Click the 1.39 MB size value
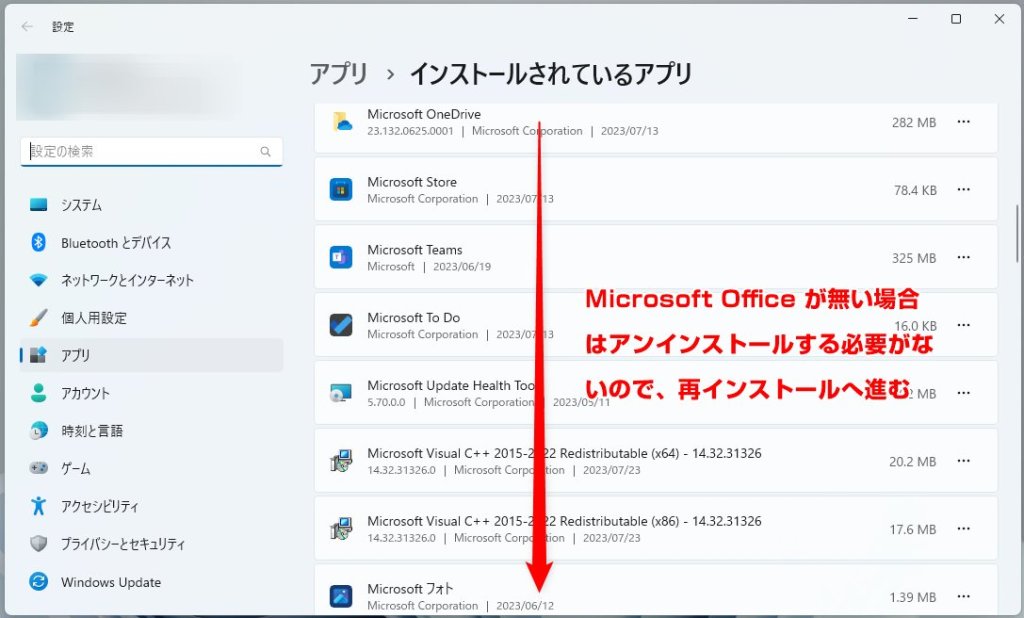The width and height of the screenshot is (1024, 618). tap(912, 598)
